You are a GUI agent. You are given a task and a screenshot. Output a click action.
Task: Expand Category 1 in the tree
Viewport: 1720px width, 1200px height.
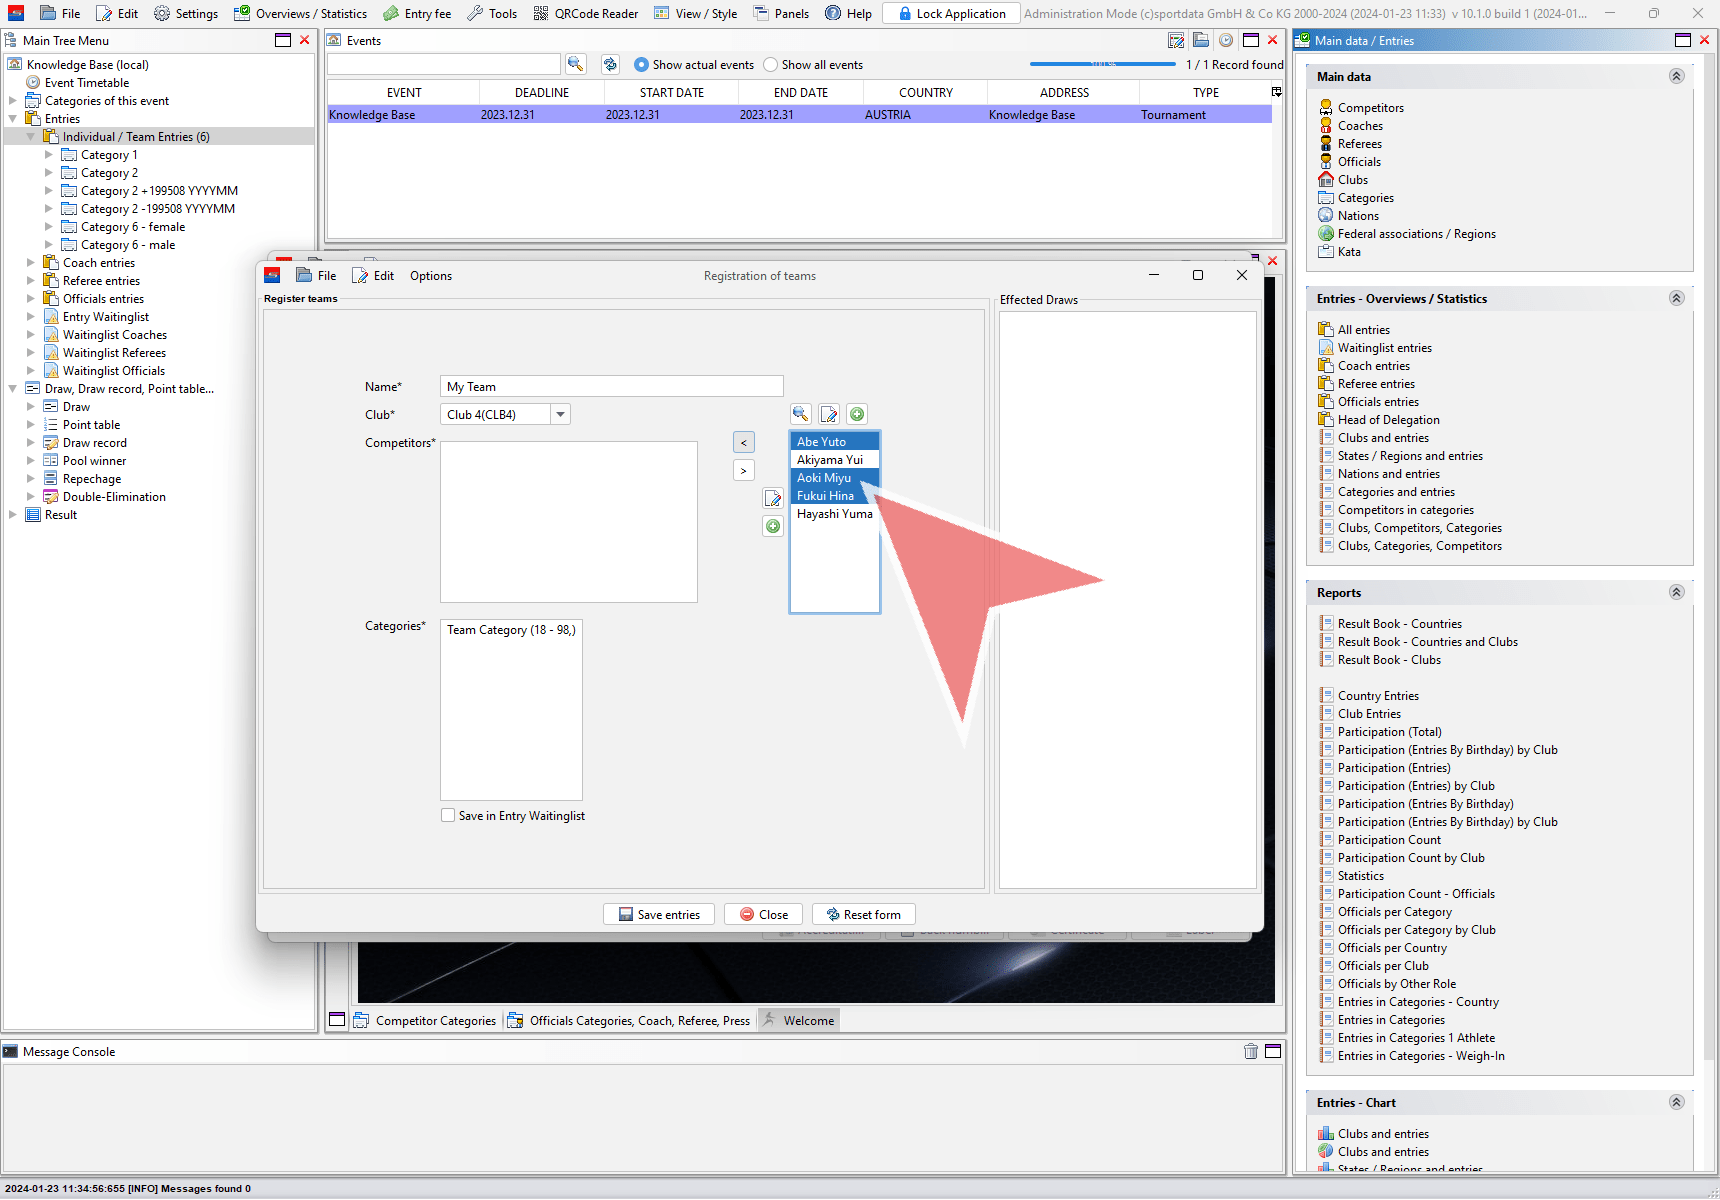point(49,155)
